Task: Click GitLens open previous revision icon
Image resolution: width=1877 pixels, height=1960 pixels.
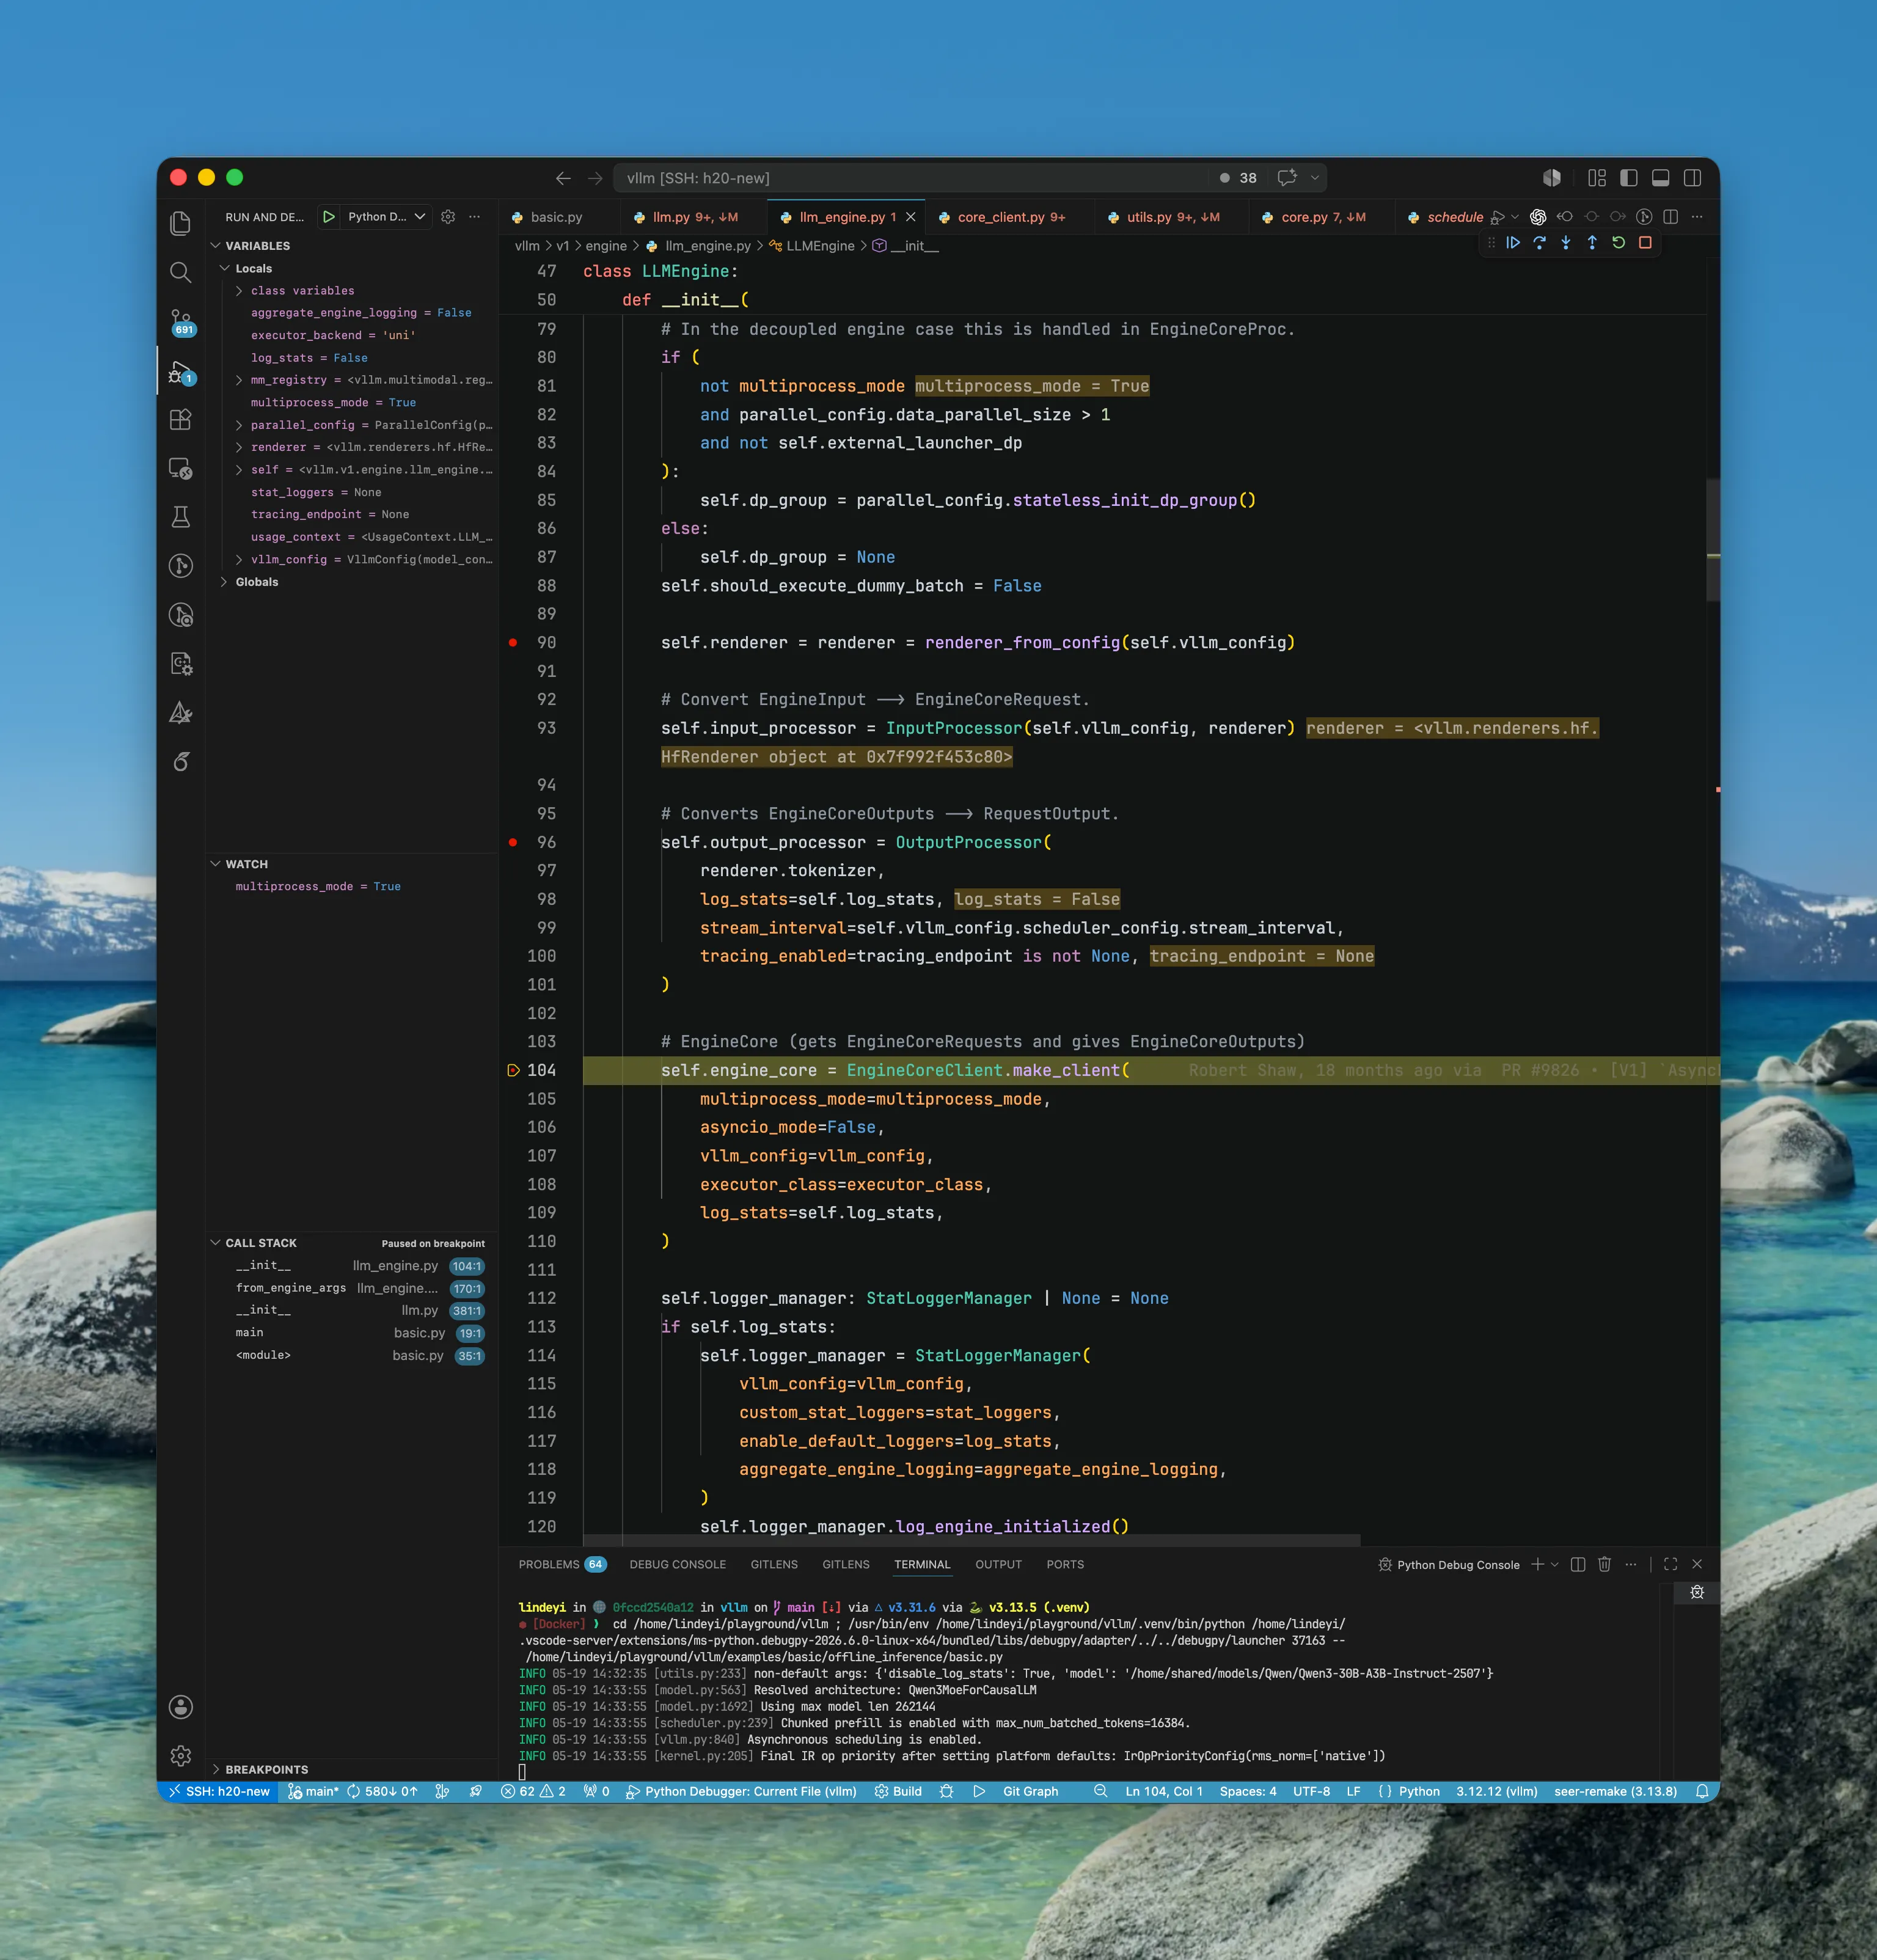Action: click(1565, 217)
